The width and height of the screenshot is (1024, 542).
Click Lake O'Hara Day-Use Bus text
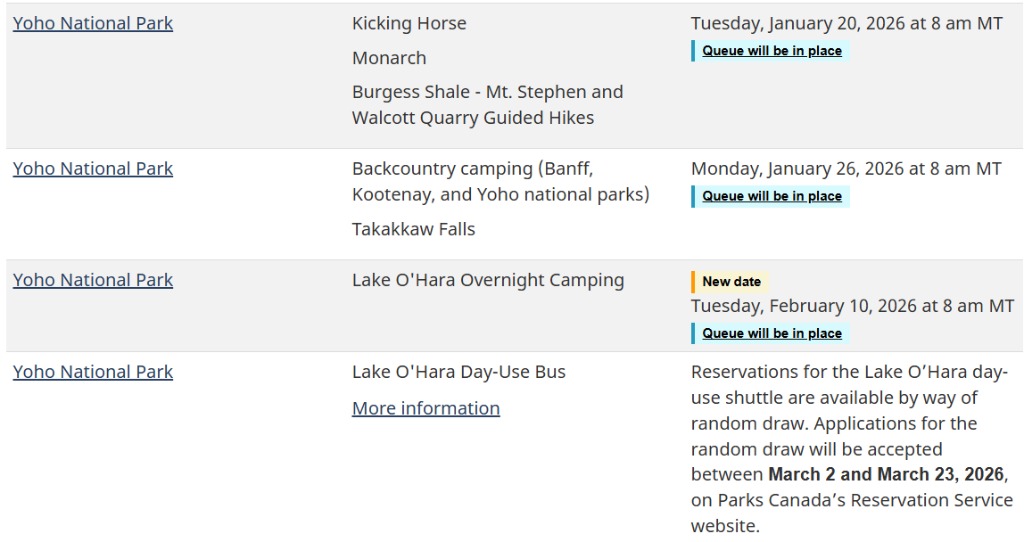tap(459, 372)
